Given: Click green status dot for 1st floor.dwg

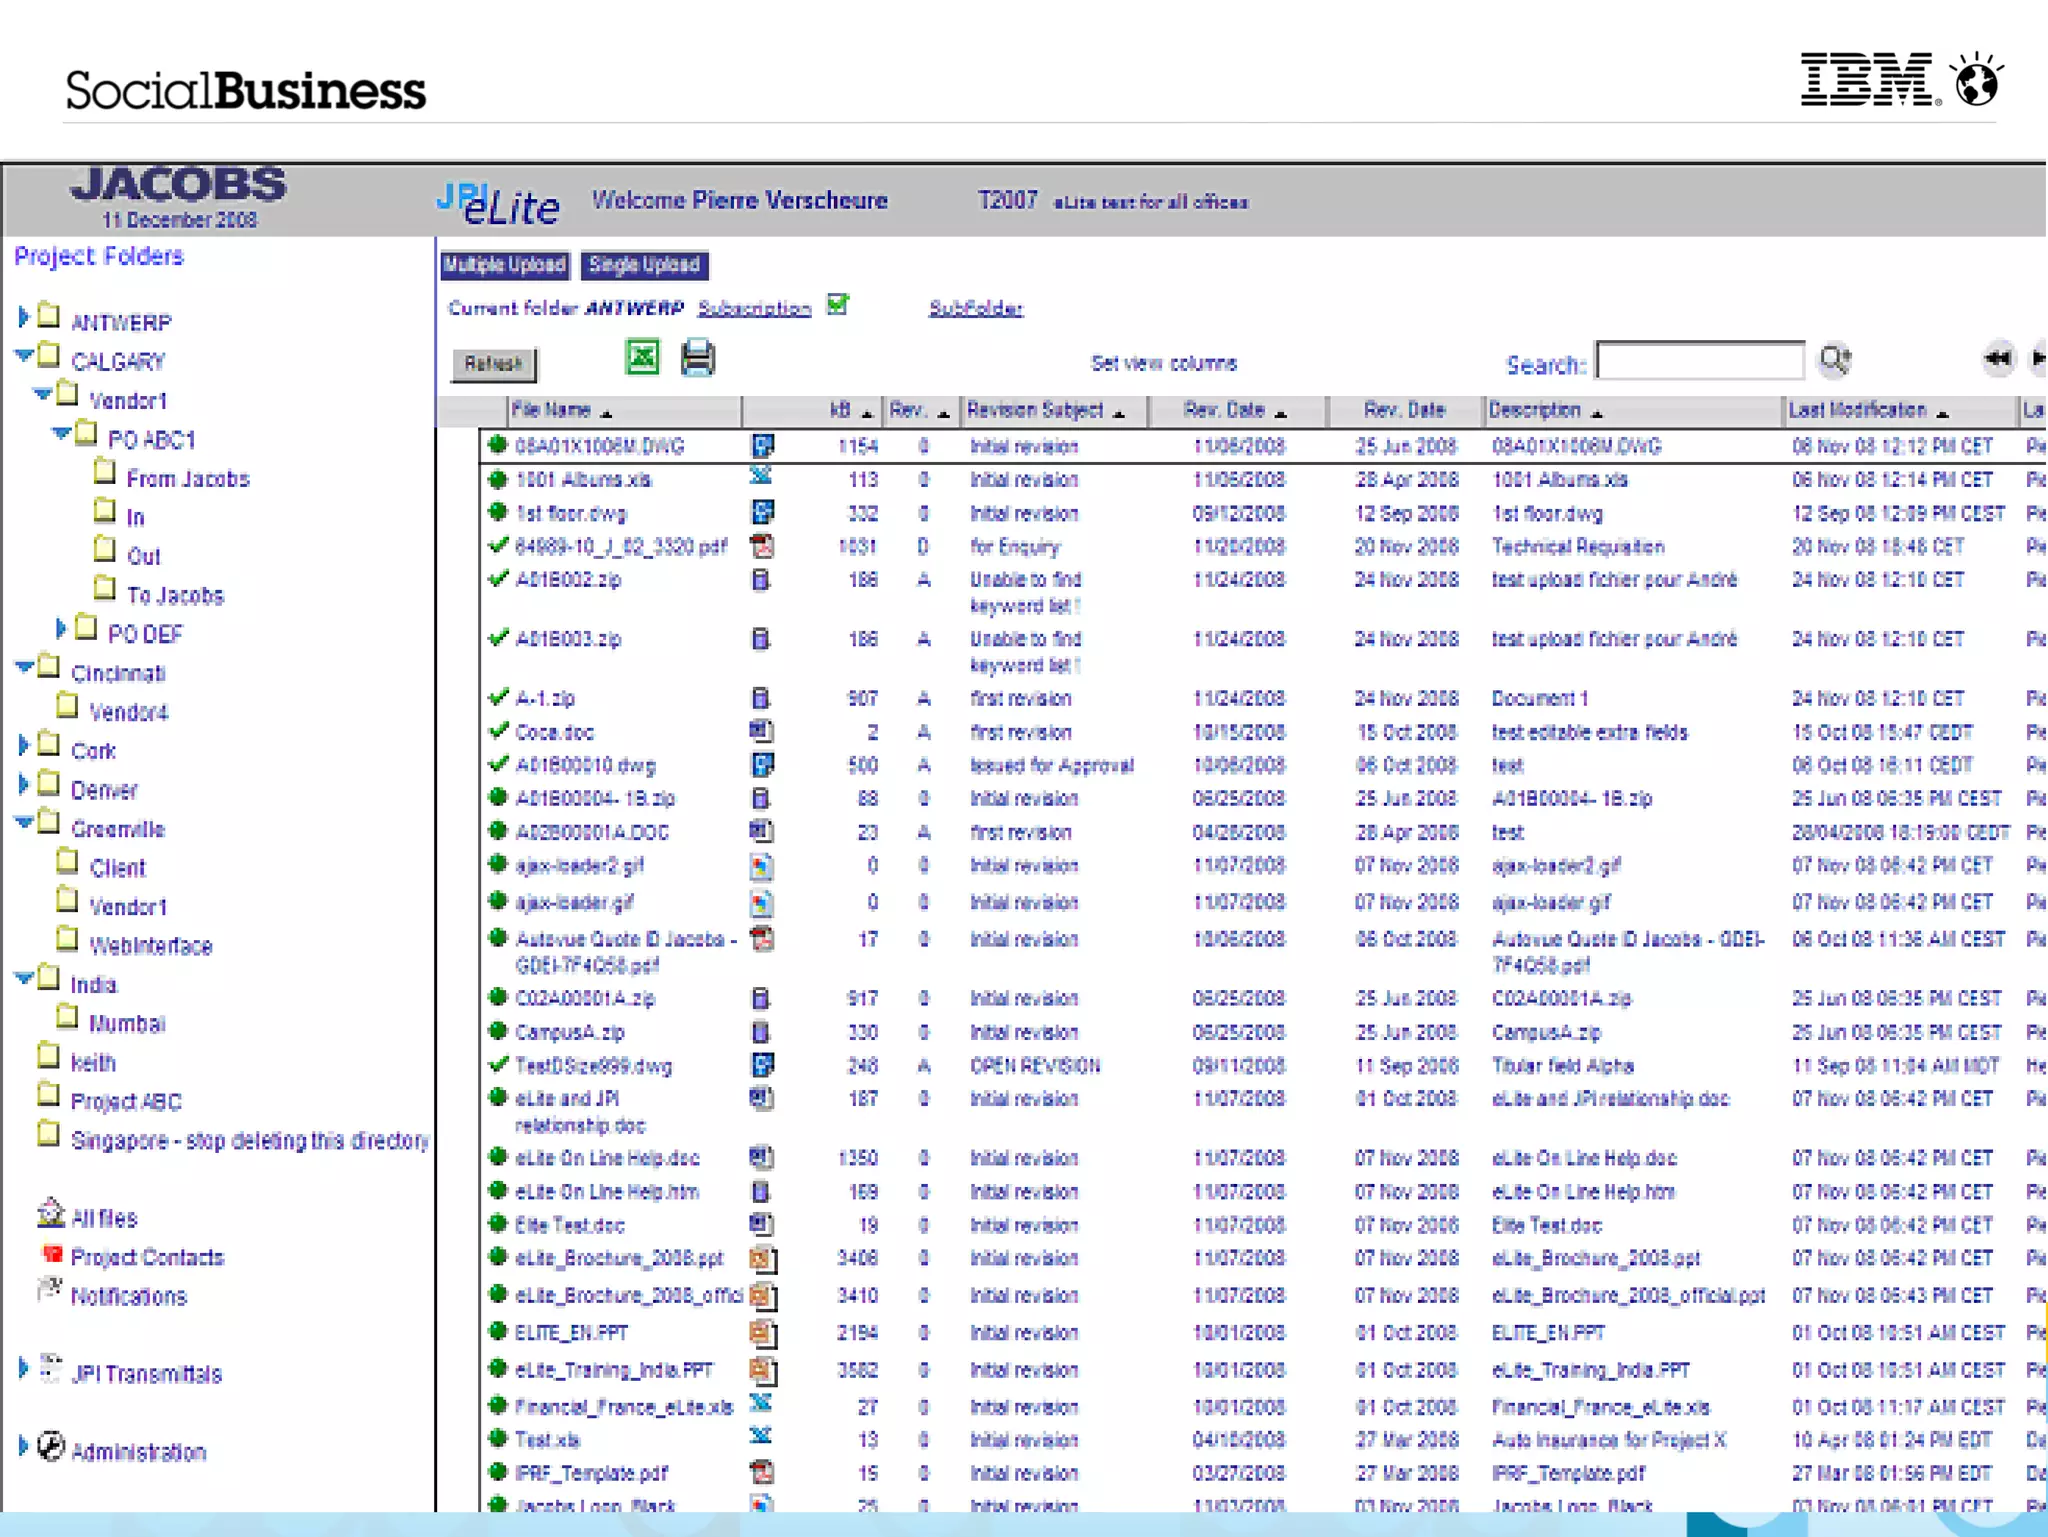Looking at the screenshot, I should point(497,512).
